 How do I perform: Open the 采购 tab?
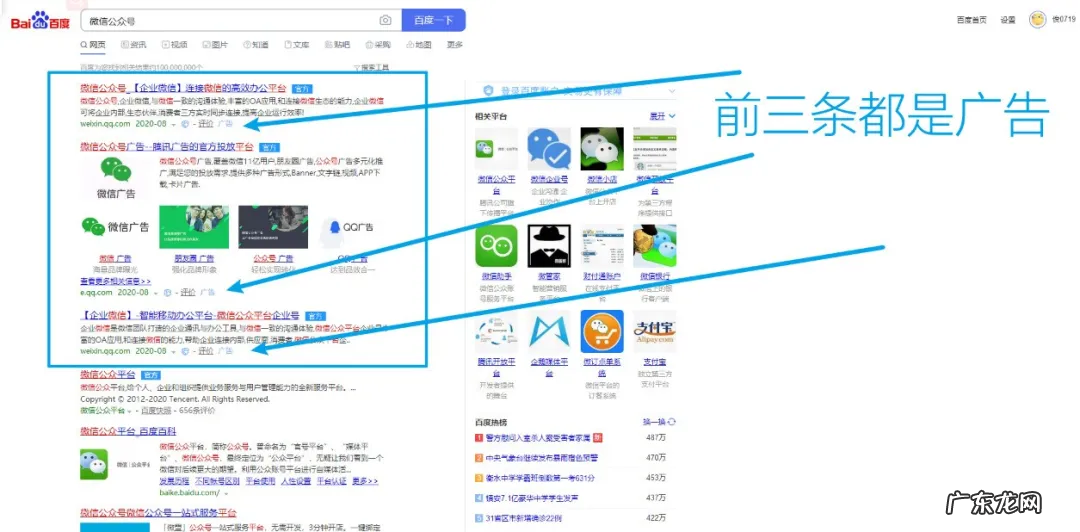(x=377, y=45)
